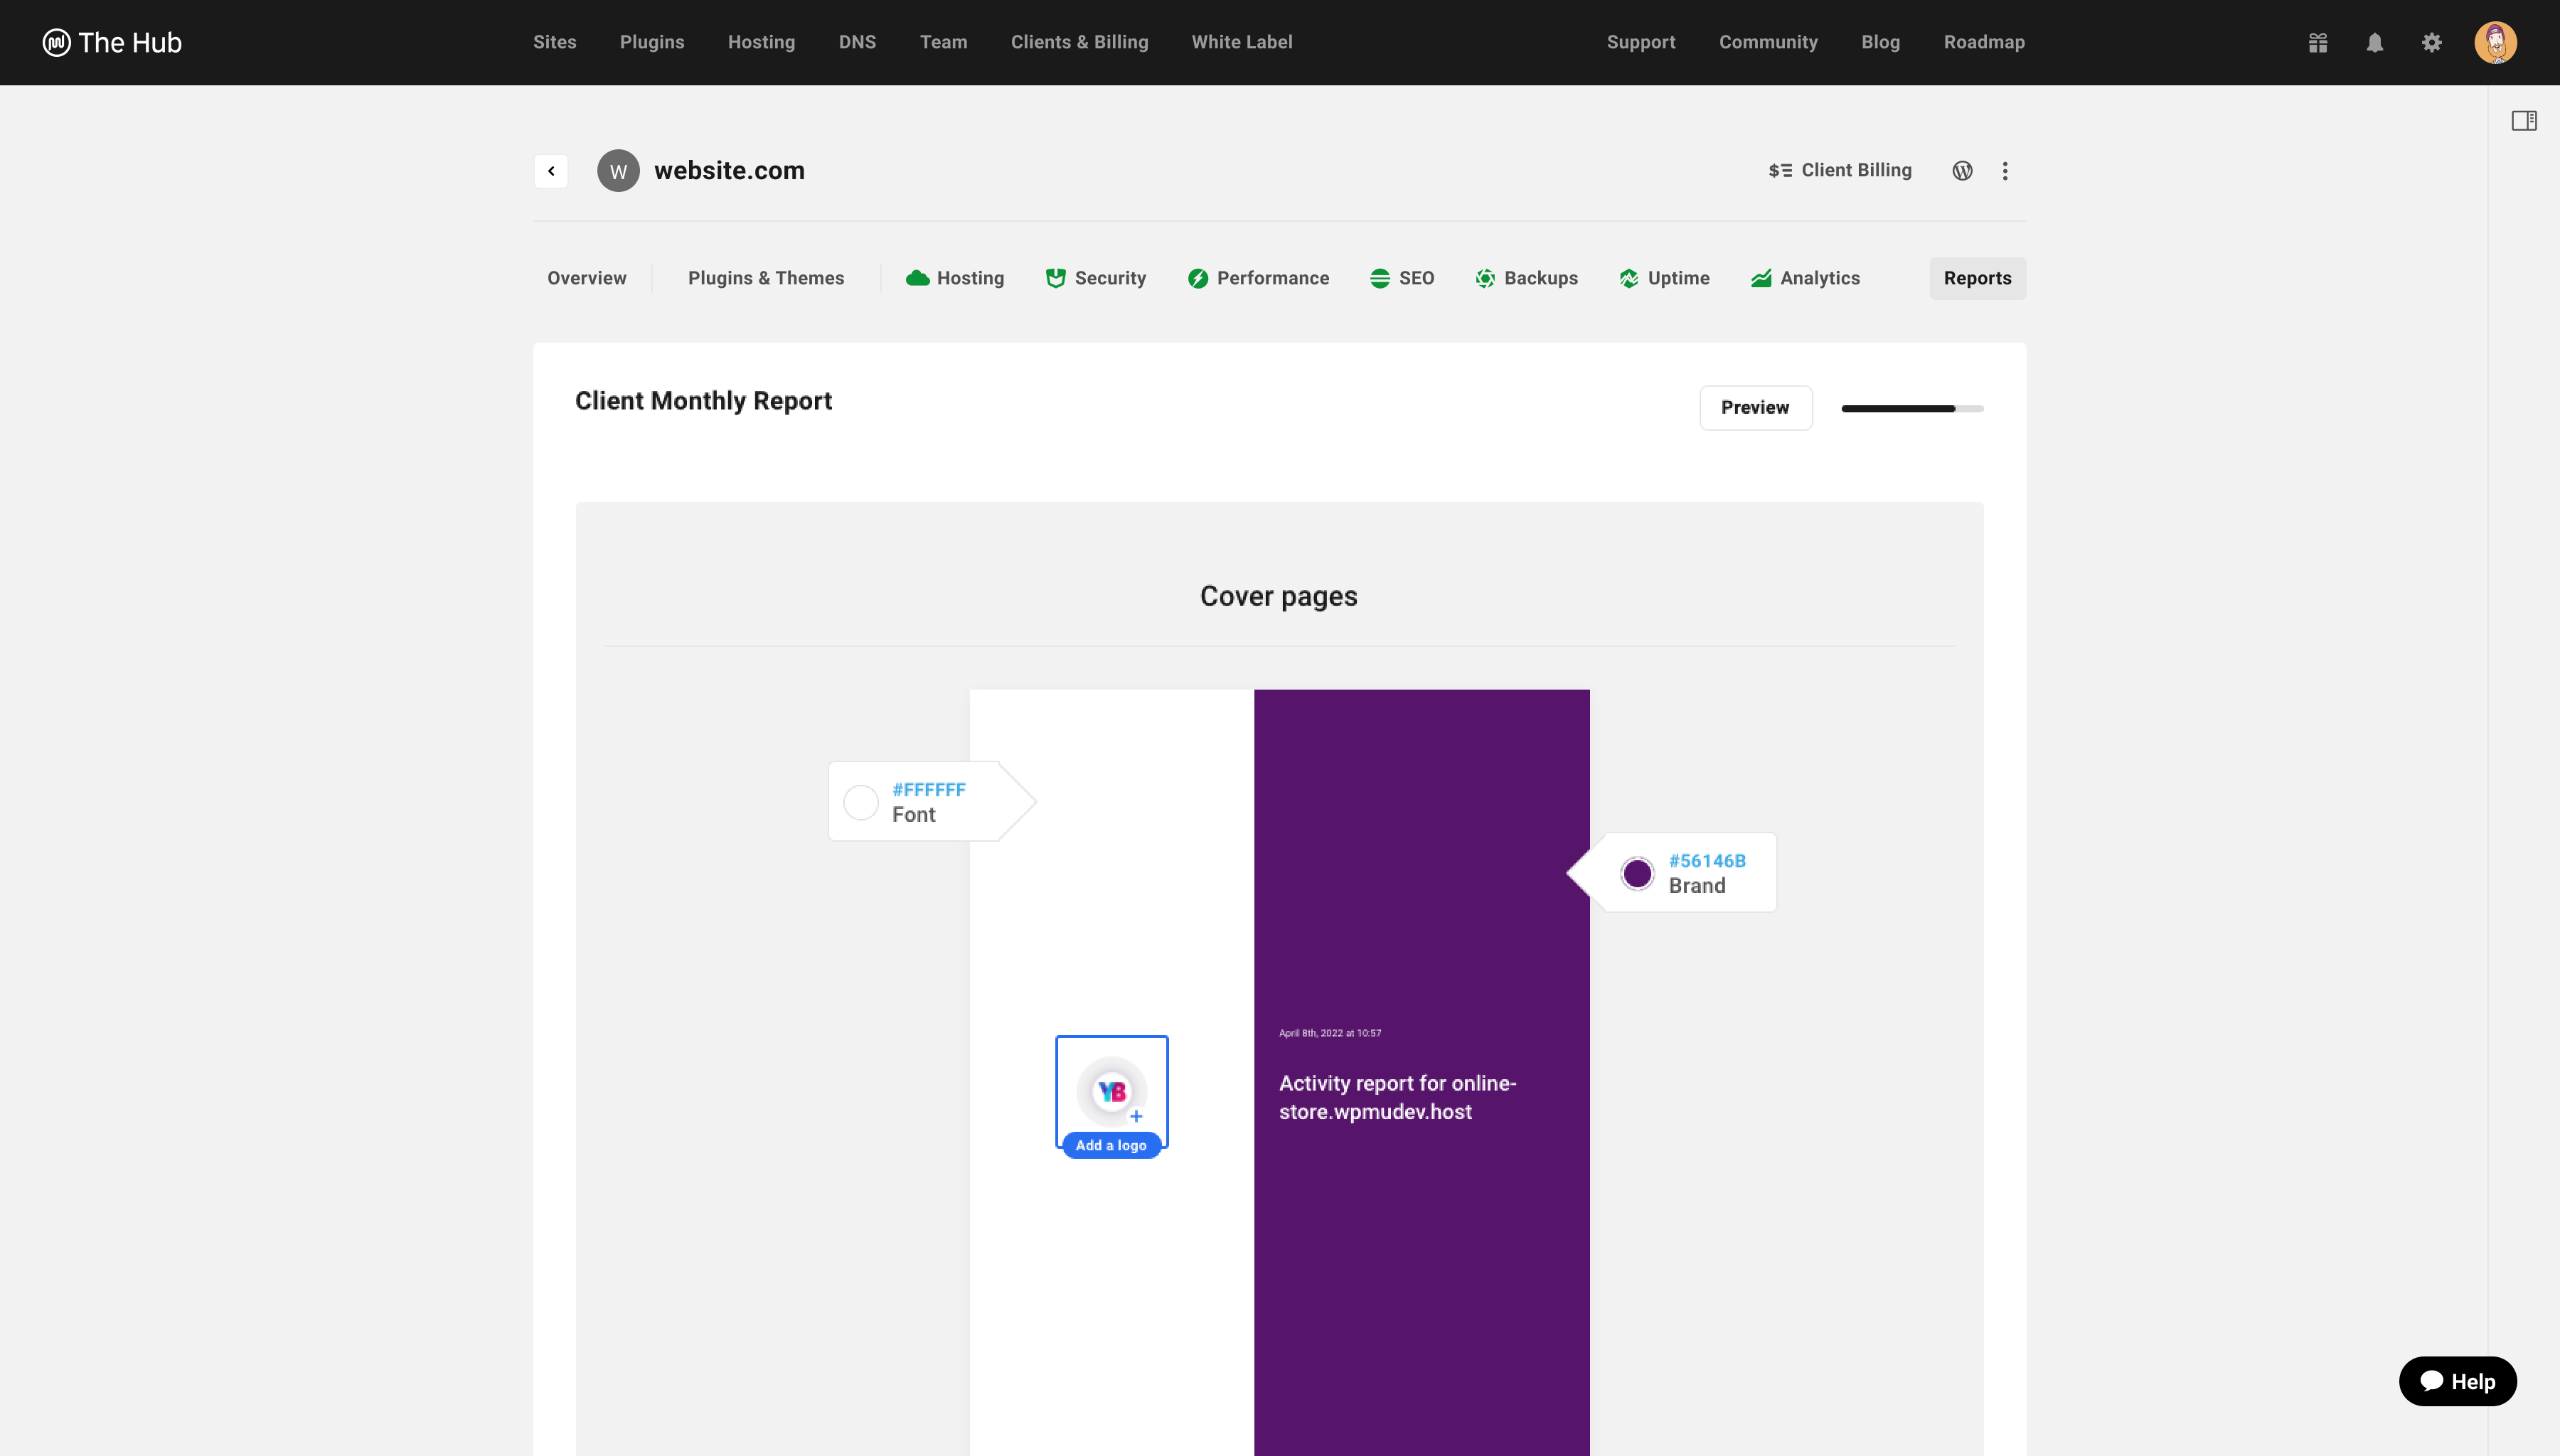
Task: Toggle the right sidebar panel icon
Action: point(2524,121)
